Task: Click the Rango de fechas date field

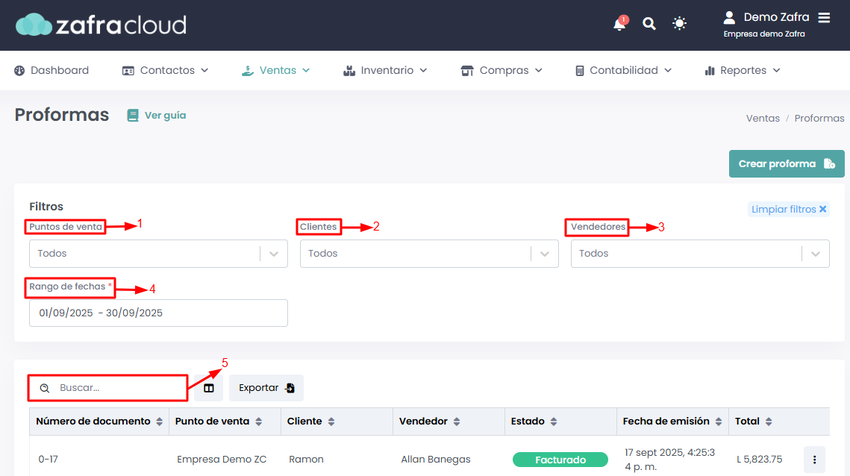Action: (x=158, y=313)
